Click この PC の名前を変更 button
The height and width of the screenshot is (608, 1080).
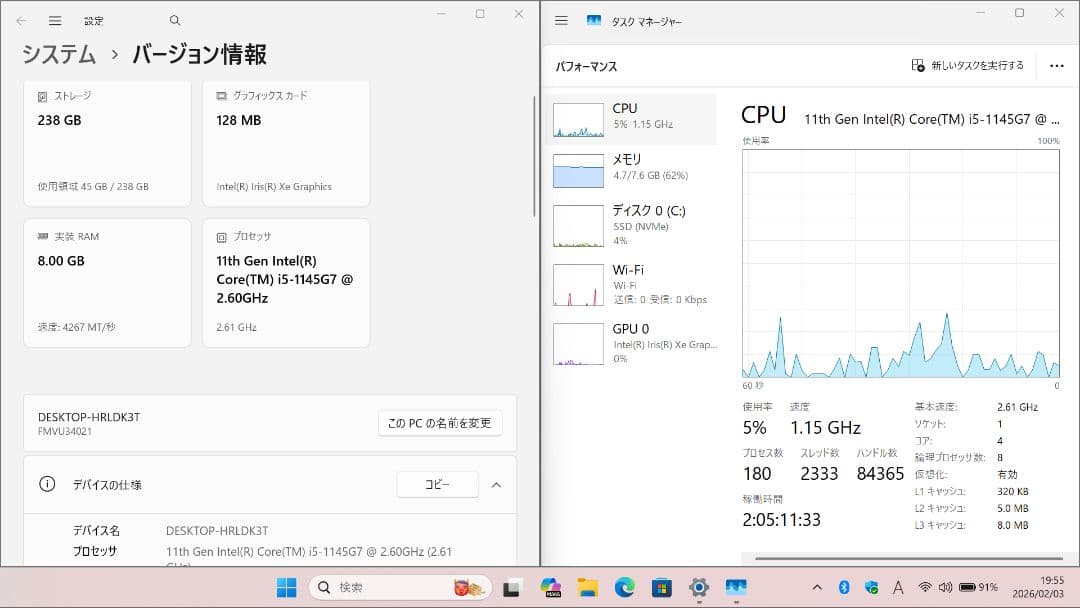440,423
